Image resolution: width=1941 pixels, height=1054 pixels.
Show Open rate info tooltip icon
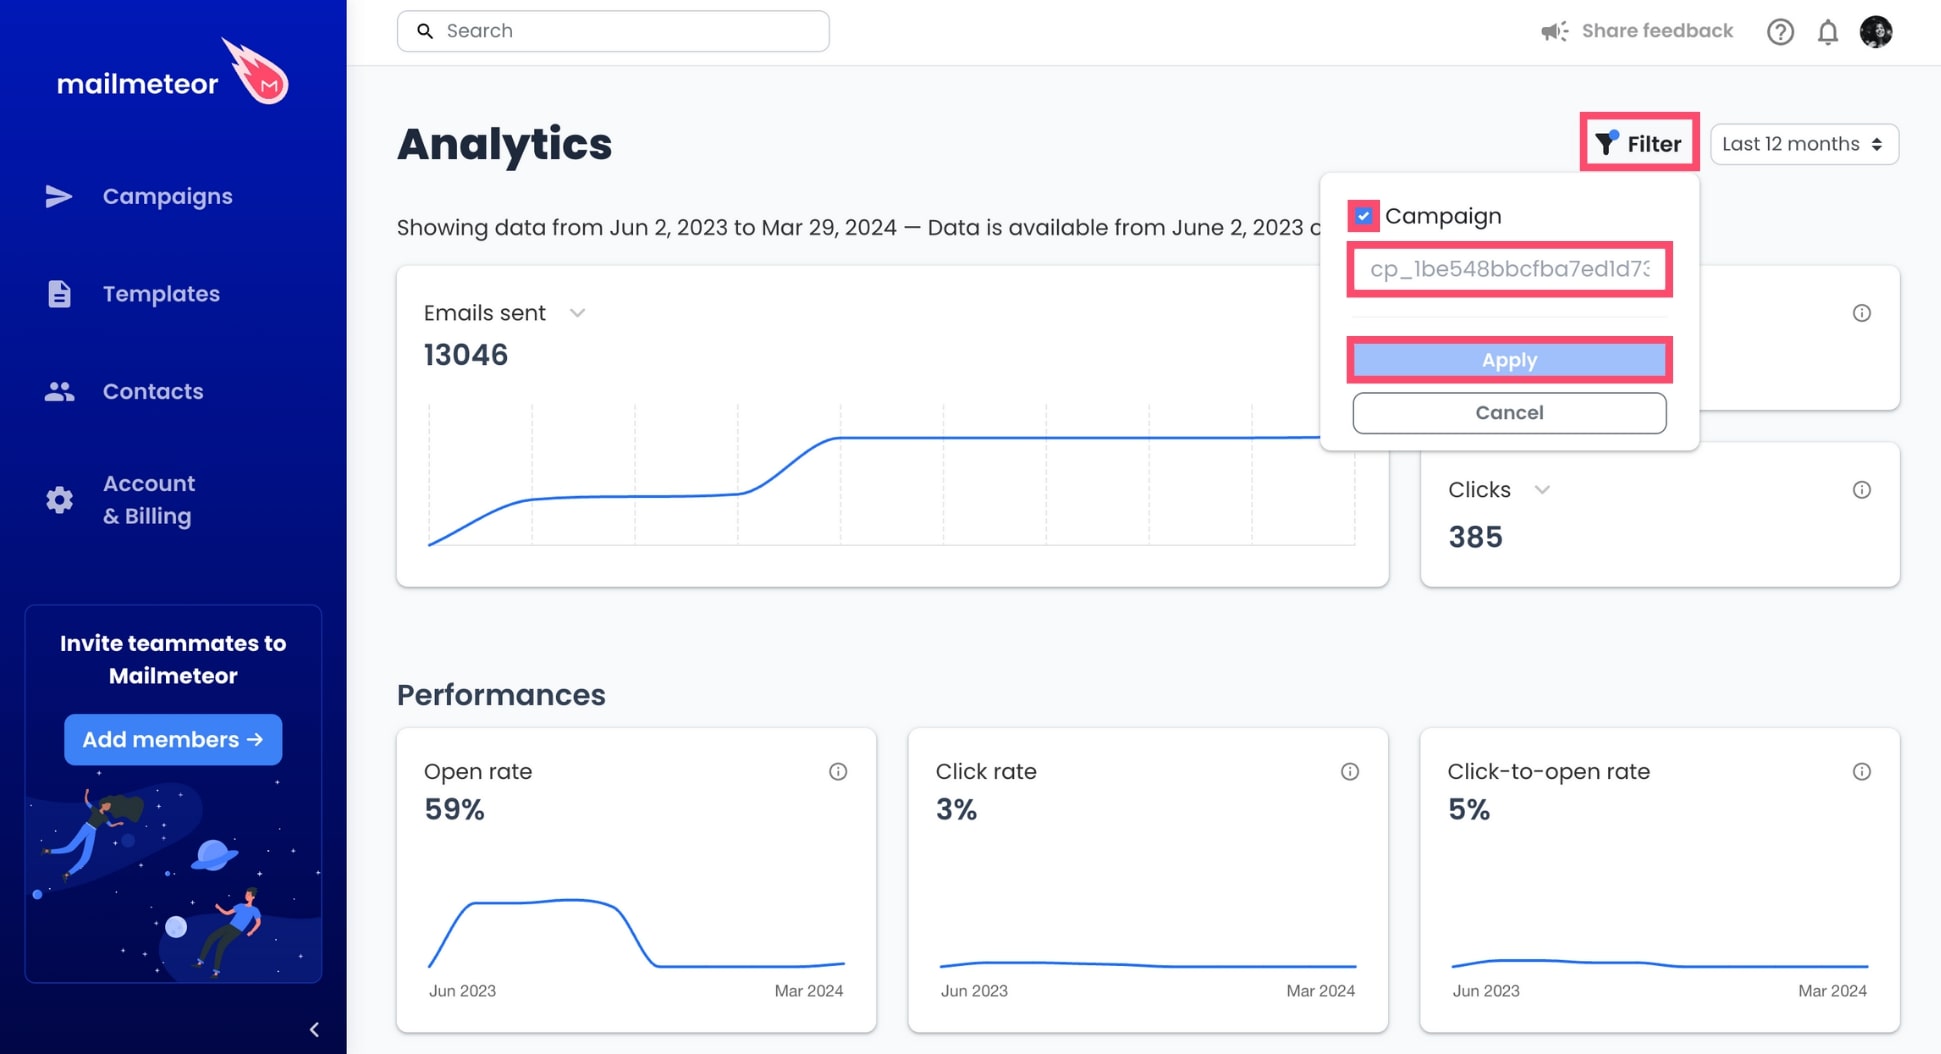point(838,772)
